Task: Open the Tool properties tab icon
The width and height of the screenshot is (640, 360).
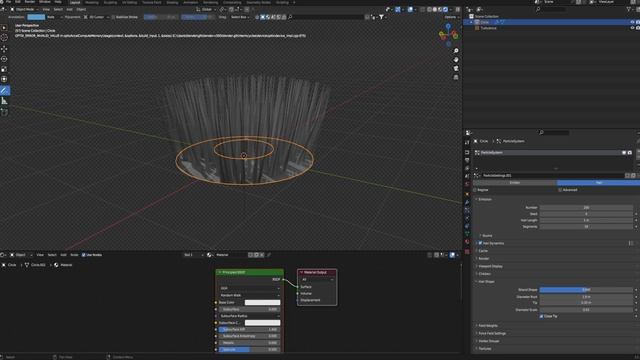Action: pyautogui.click(x=467, y=142)
